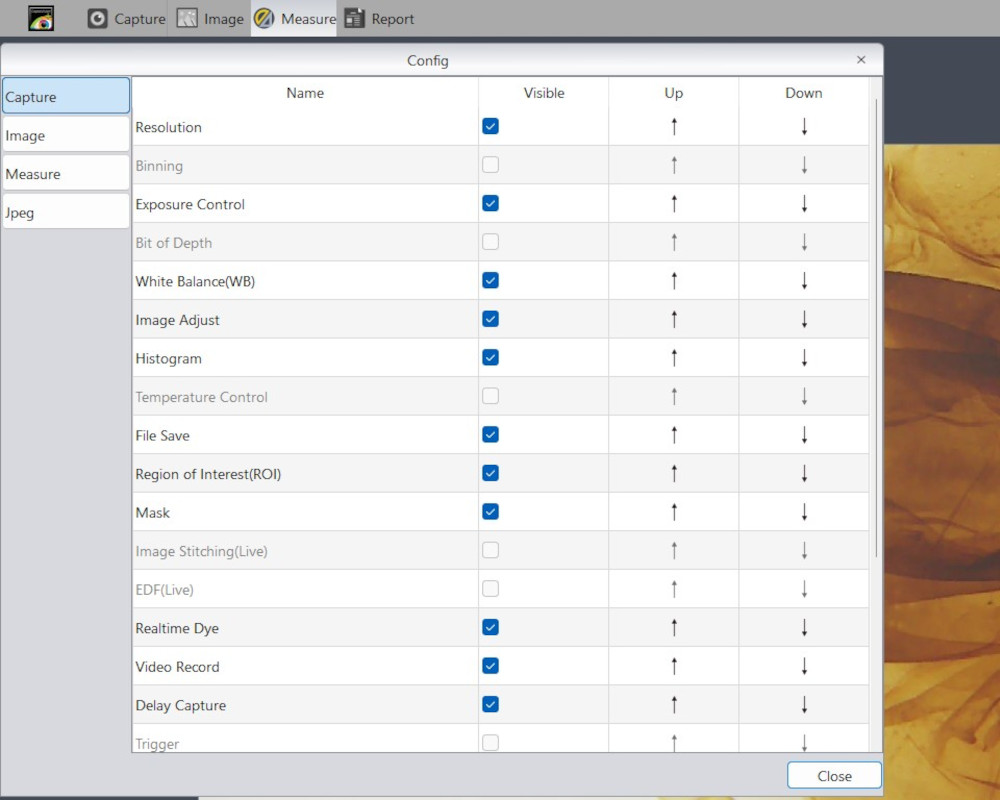Close Config dialog with X button
The width and height of the screenshot is (1000, 800).
pos(861,60)
